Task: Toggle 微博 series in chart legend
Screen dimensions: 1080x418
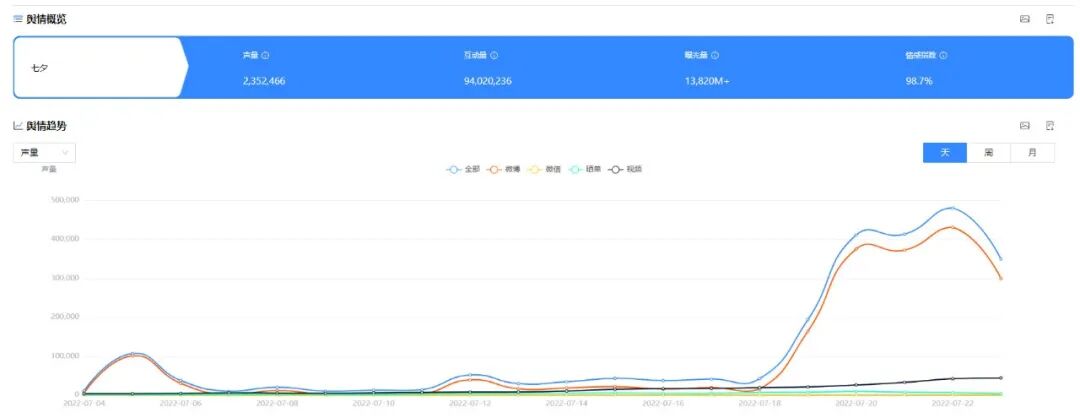Action: (x=503, y=169)
